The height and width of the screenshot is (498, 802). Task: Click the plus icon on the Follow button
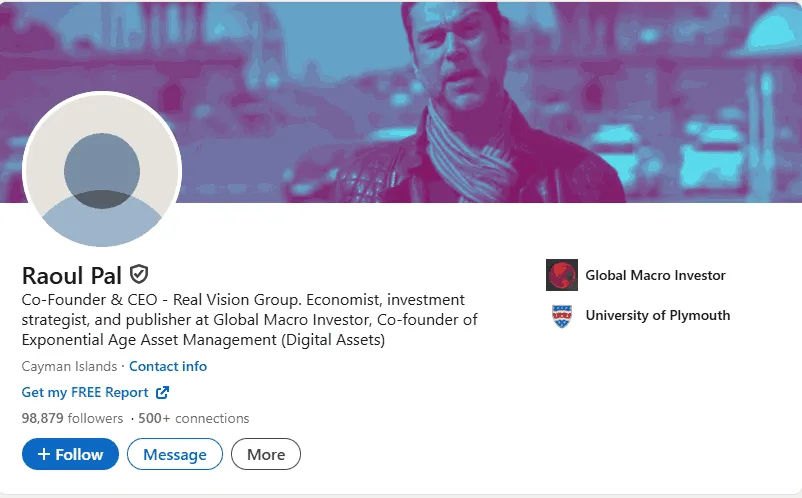44,454
